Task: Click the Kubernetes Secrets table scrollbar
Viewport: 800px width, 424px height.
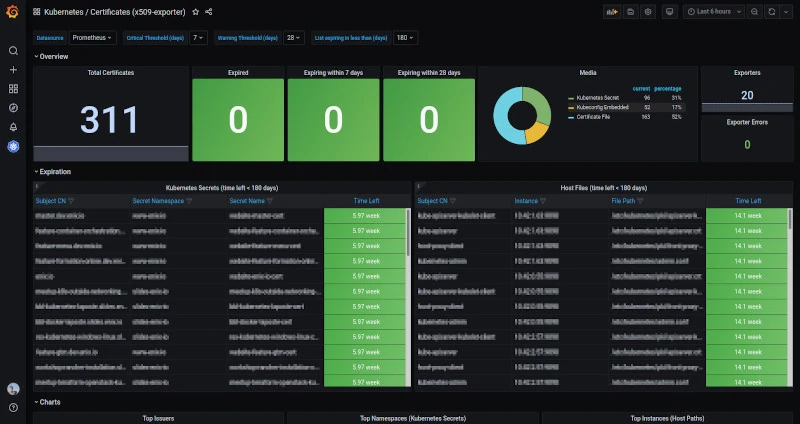Action: point(408,232)
